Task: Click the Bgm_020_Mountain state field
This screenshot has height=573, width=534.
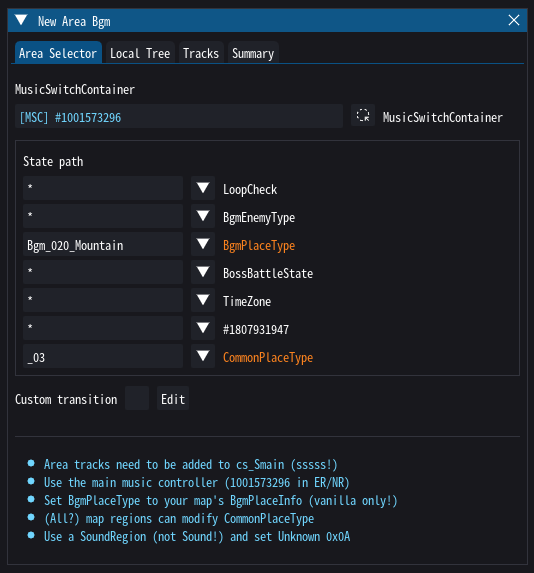Action: point(103,244)
